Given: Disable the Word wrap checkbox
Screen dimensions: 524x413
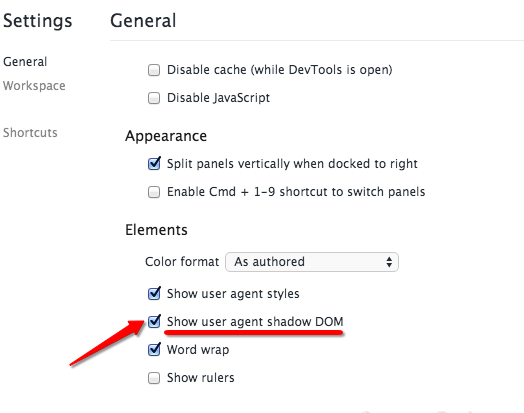Looking at the screenshot, I should 154,350.
